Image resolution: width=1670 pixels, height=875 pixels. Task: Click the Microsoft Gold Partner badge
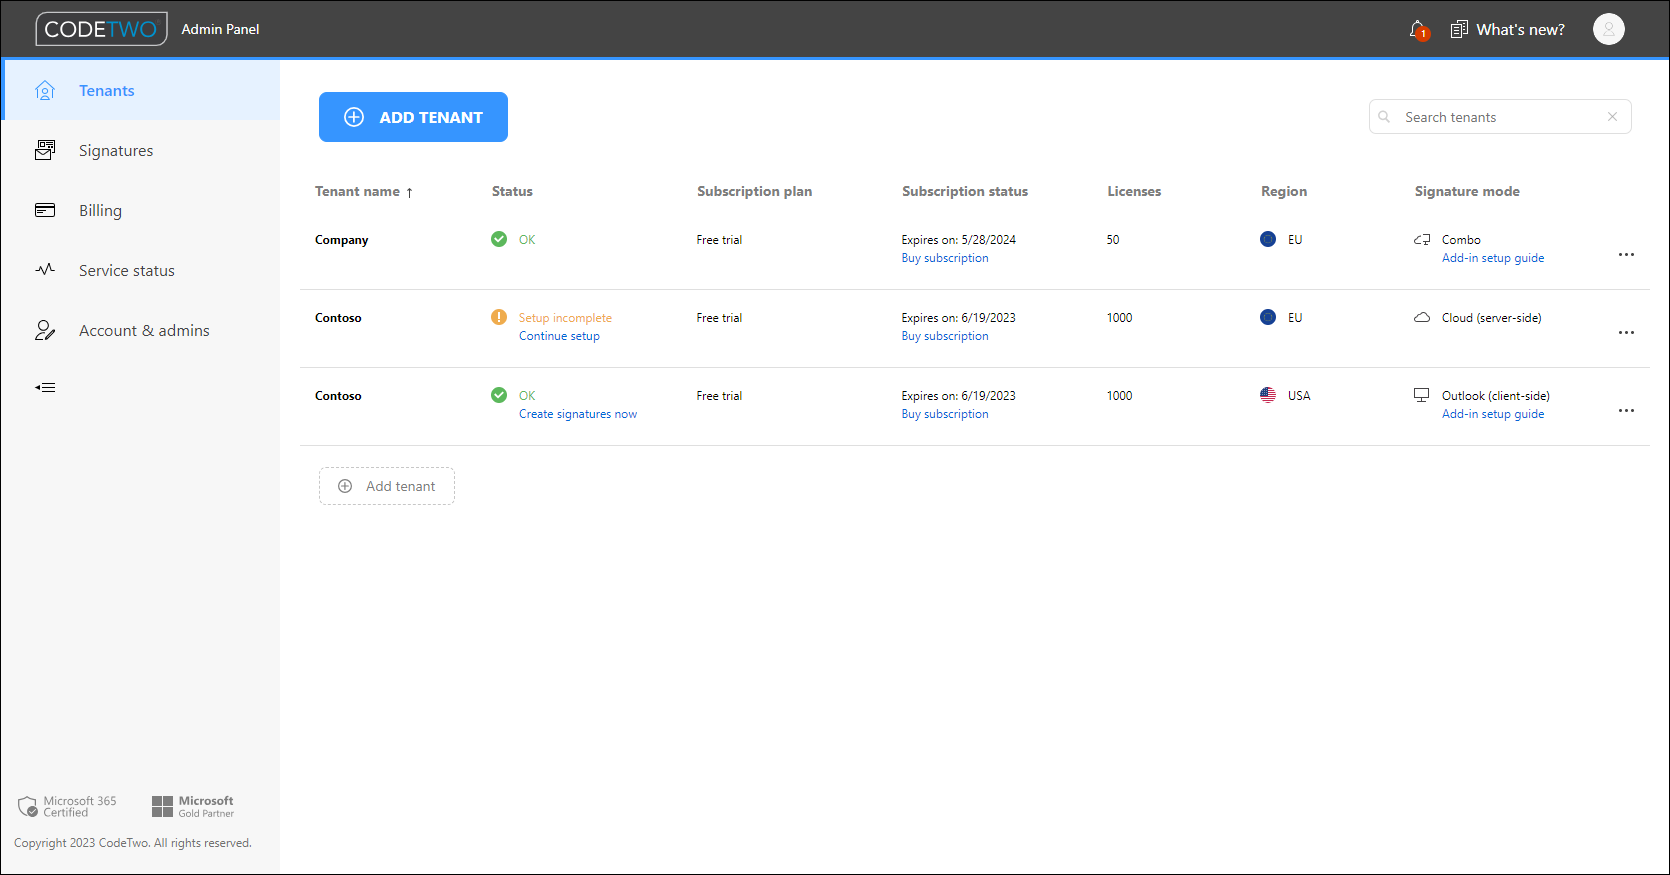pyautogui.click(x=192, y=806)
